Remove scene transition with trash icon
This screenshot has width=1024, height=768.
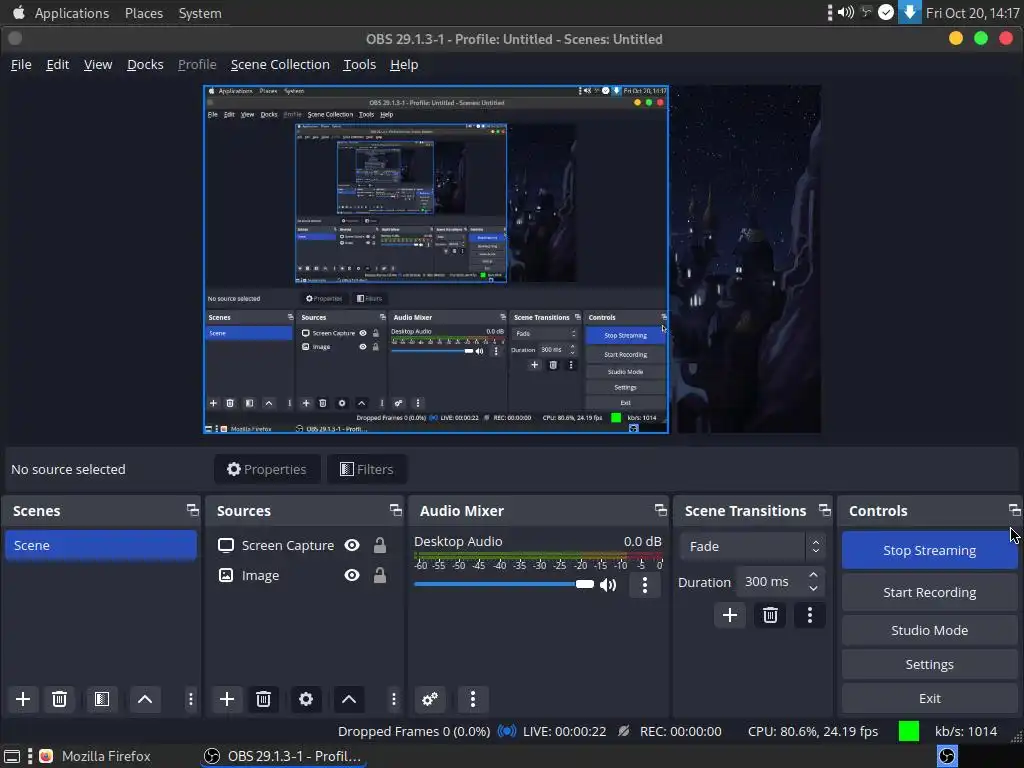(x=771, y=615)
